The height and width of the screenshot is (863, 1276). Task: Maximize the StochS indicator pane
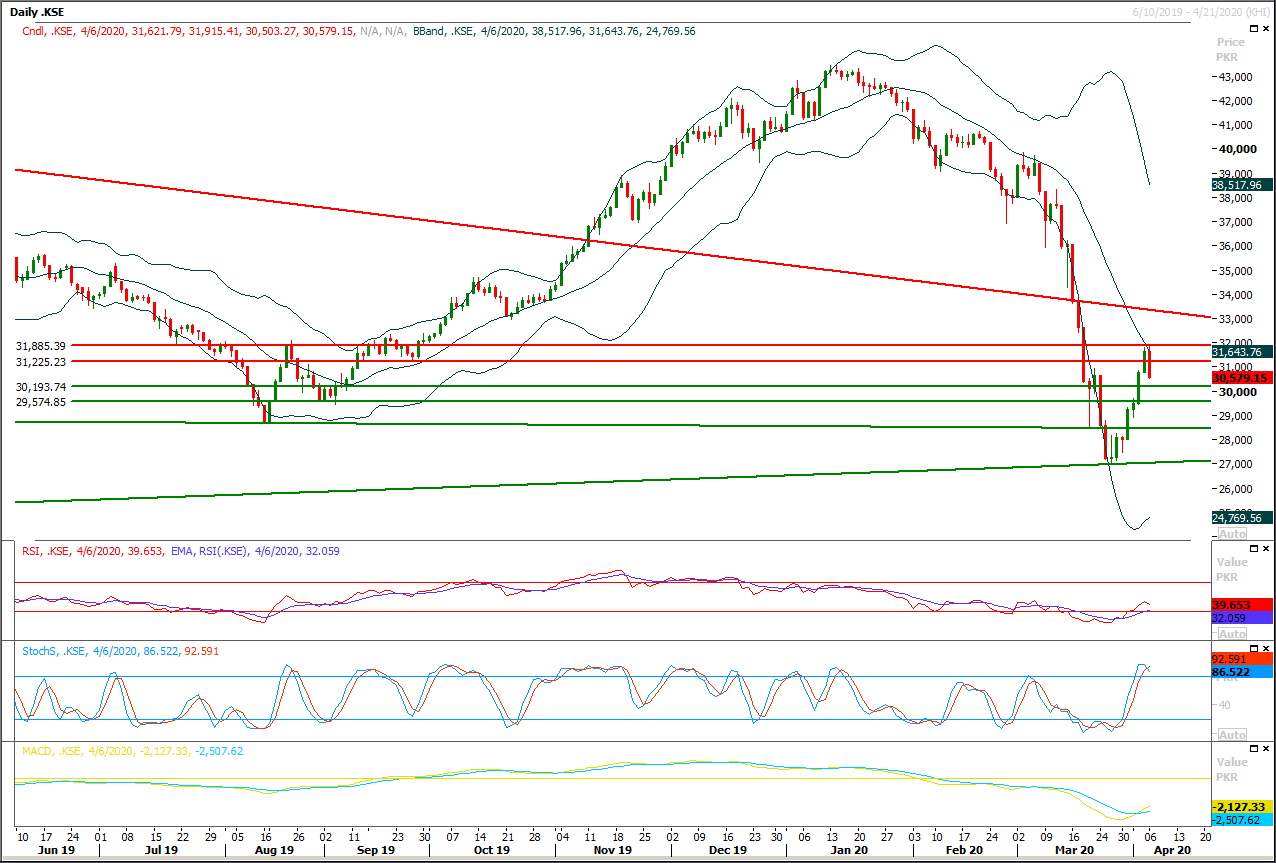(x=1252, y=649)
